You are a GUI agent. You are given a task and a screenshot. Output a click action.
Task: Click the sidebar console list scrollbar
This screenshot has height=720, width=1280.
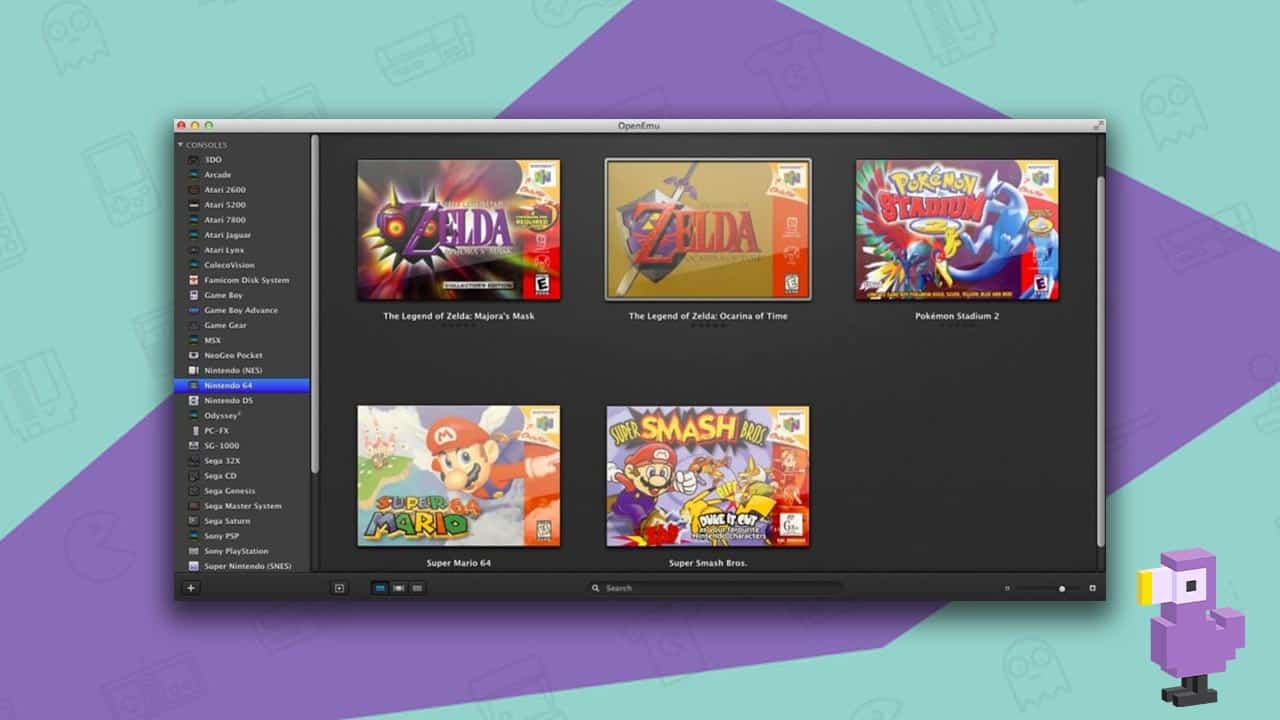pyautogui.click(x=315, y=303)
